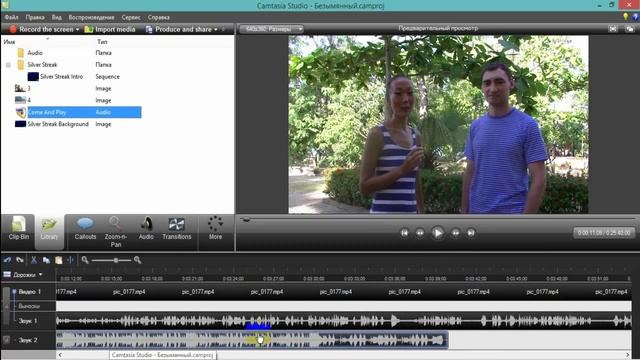Open Record the screen dropdown arrow
This screenshot has height=360, width=640.
click(78, 29)
